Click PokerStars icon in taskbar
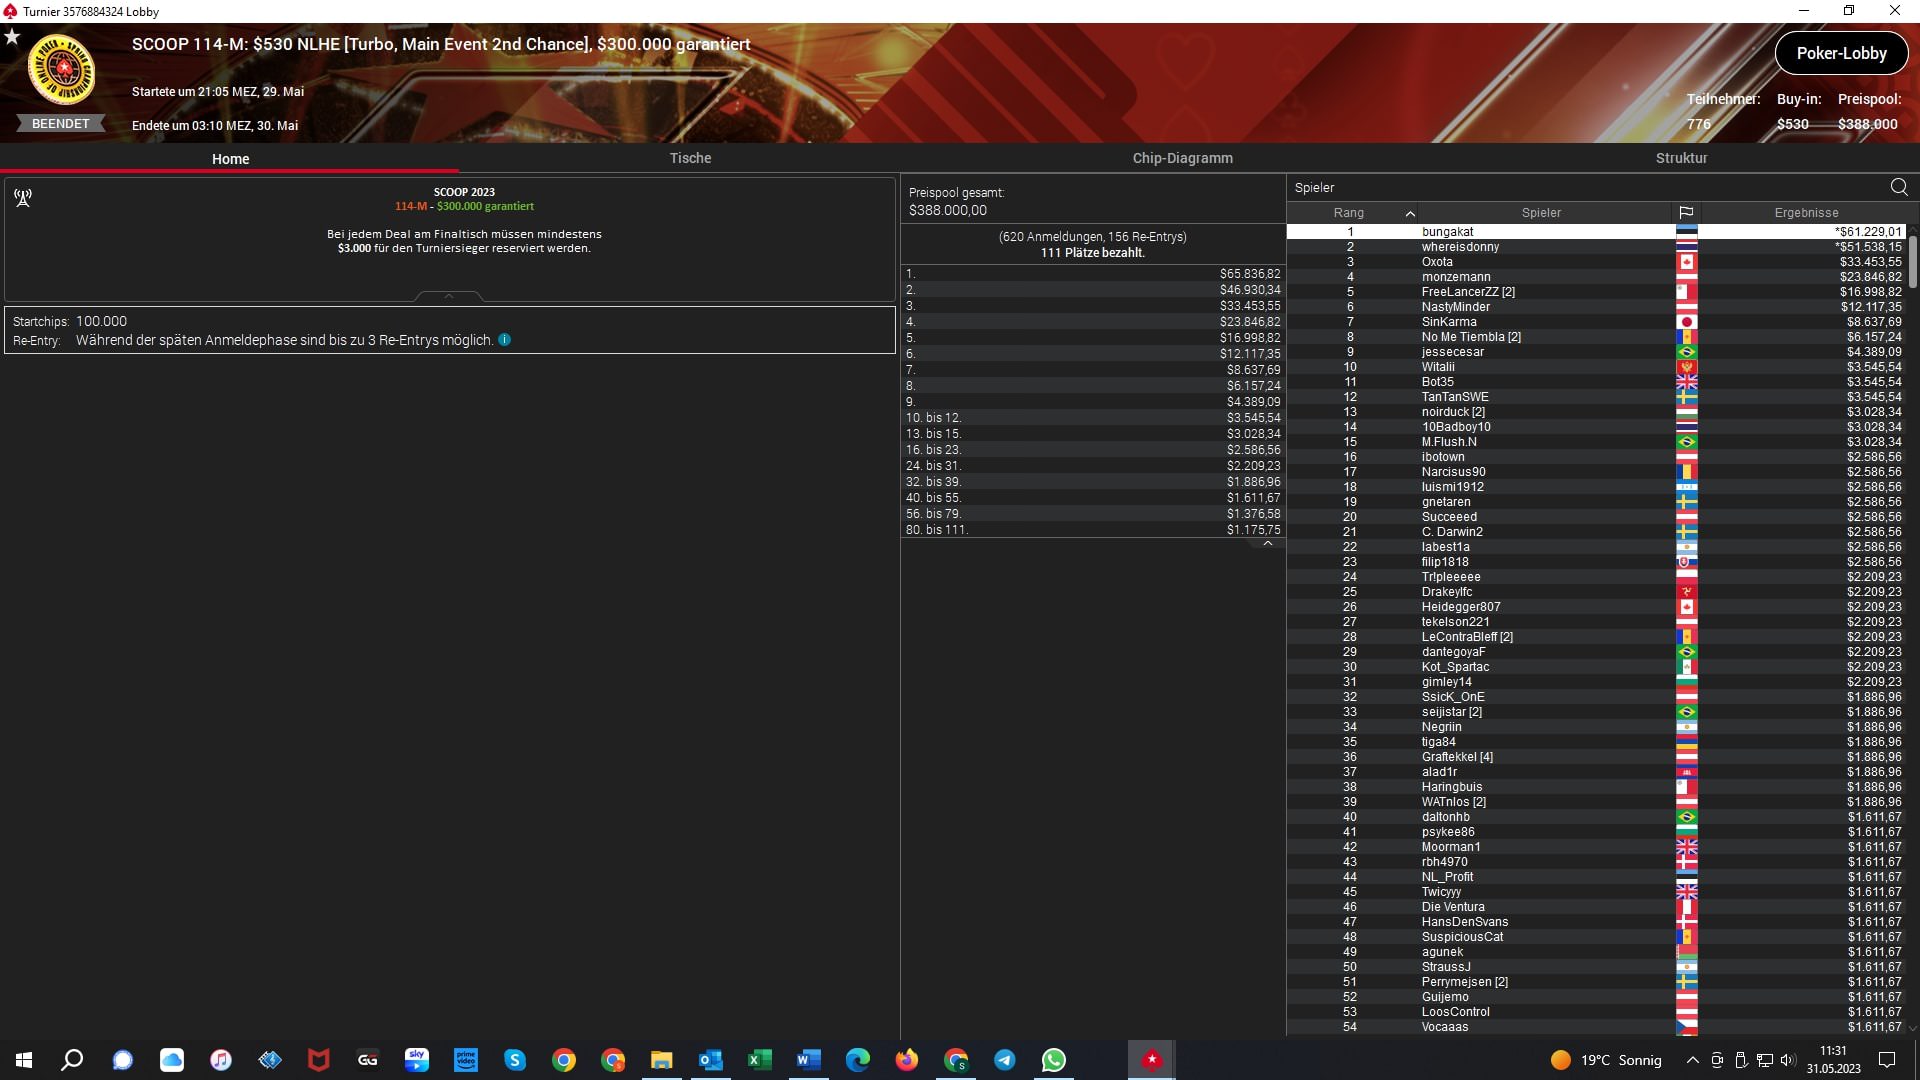The image size is (1920, 1080). [x=1152, y=1060]
